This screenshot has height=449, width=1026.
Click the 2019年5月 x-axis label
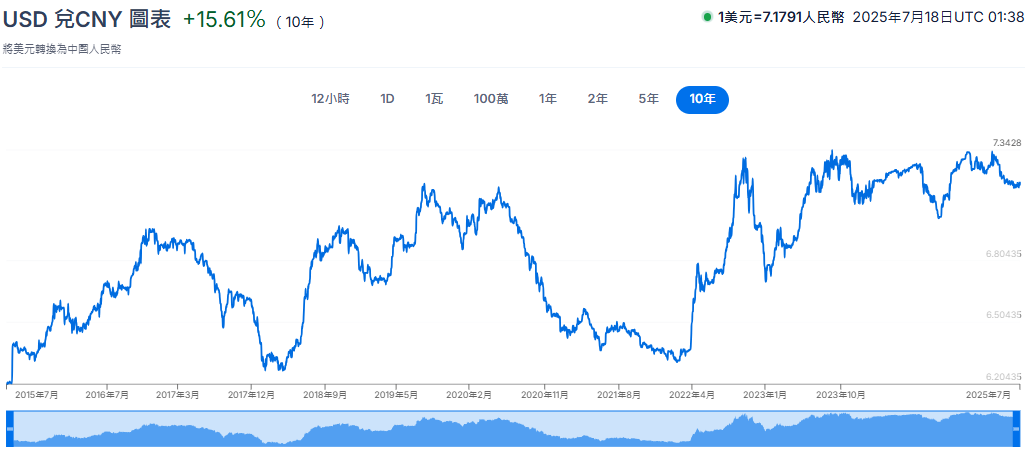pos(397,395)
